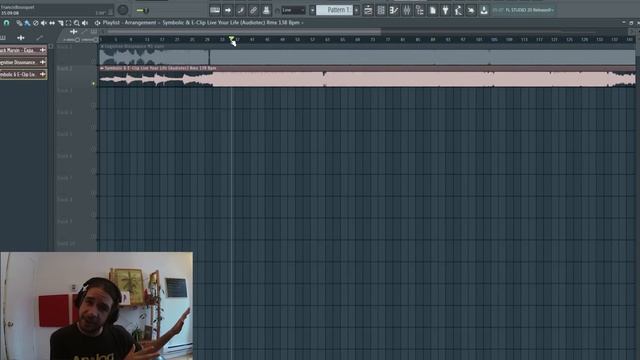Image resolution: width=640 pixels, height=360 pixels.
Task: Select the Playback speaker tool
Action: (85, 23)
